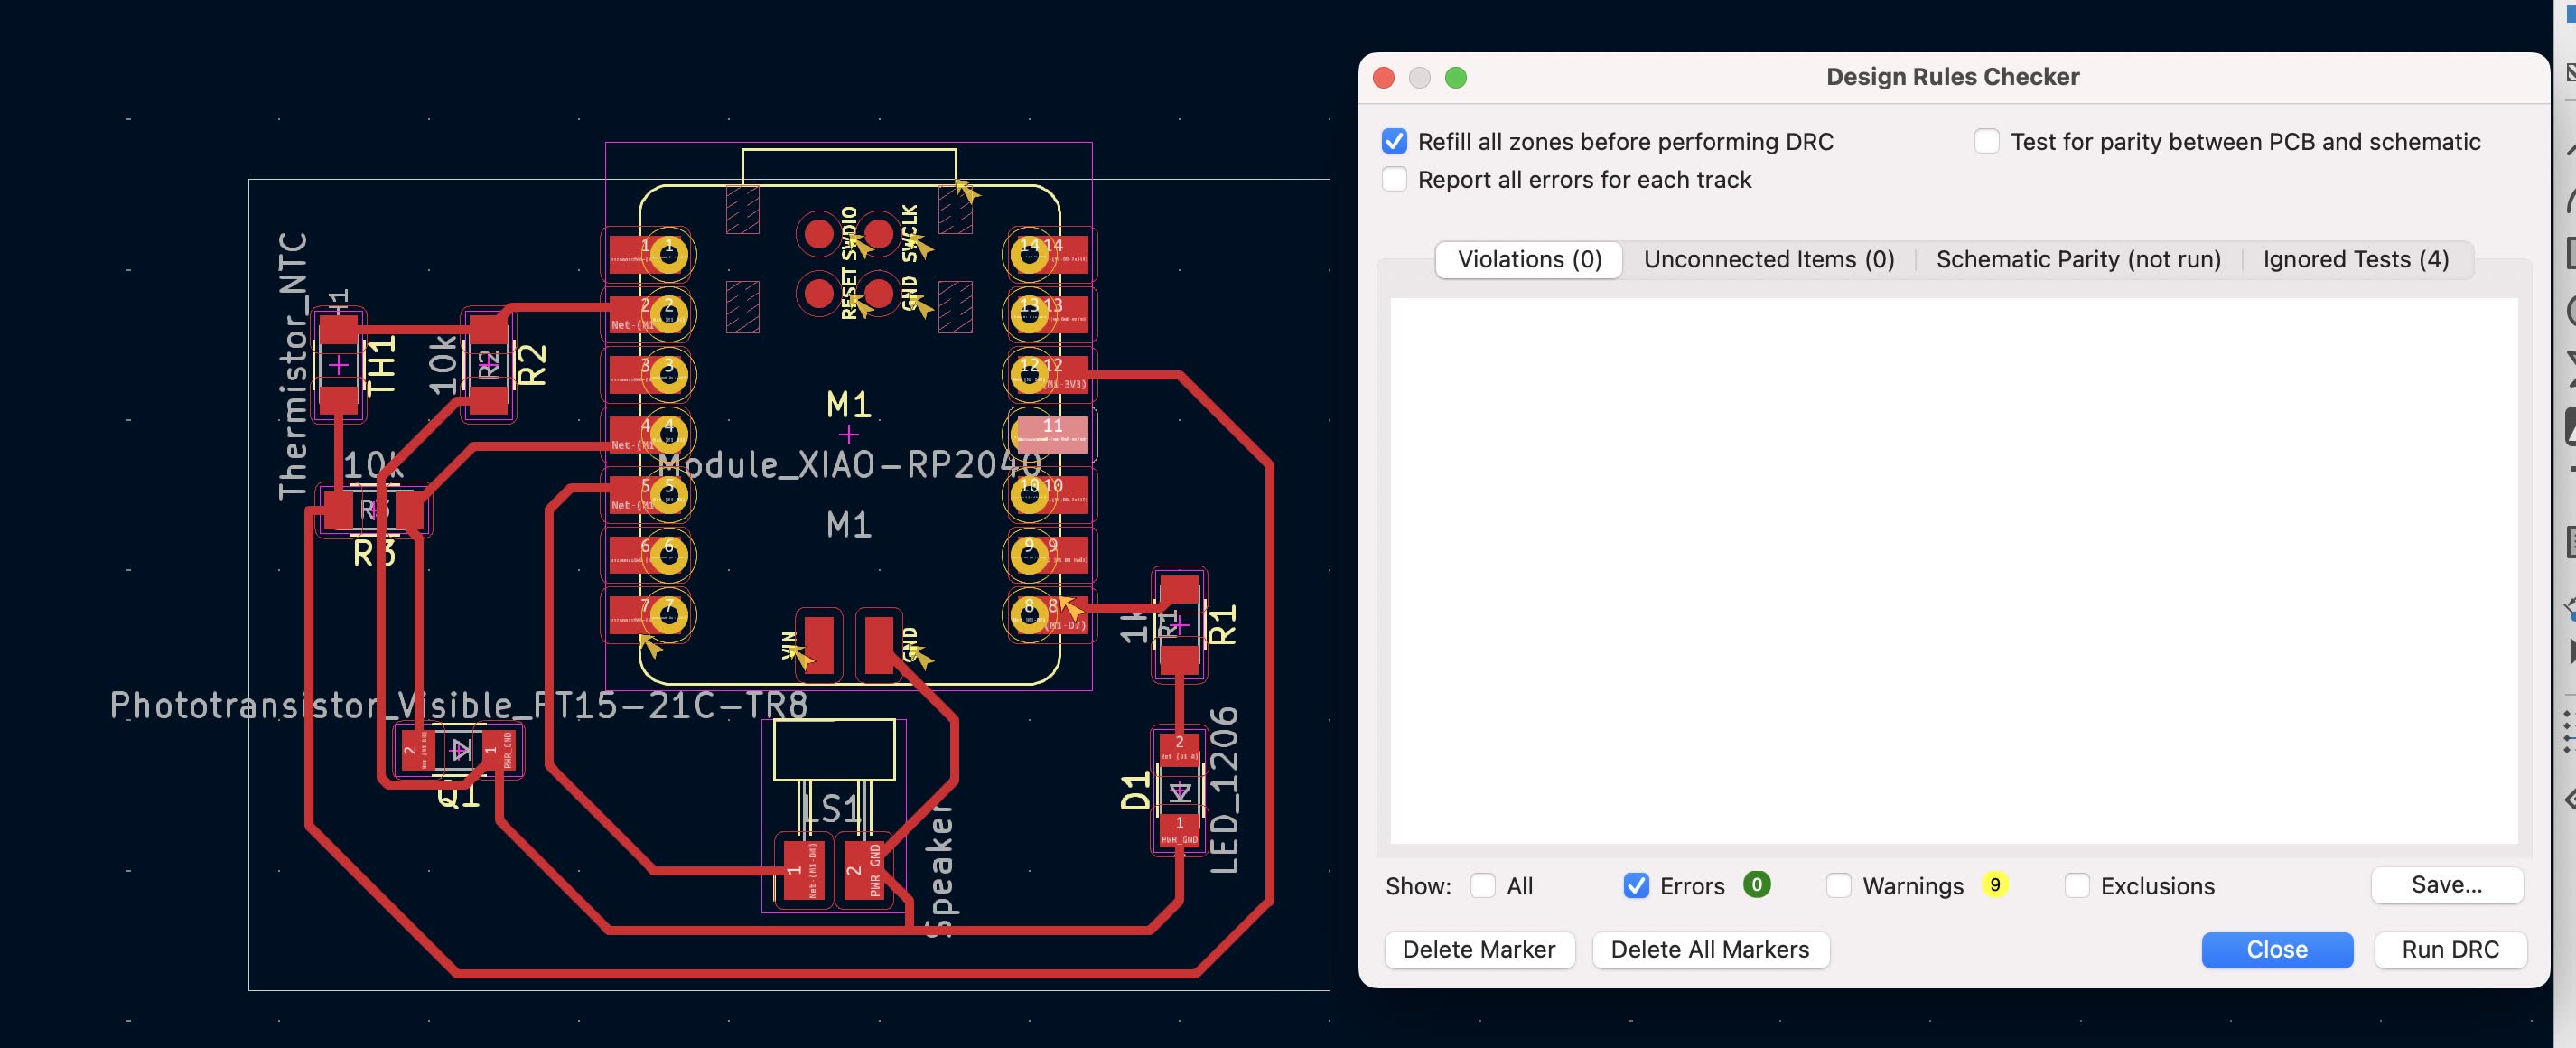Viewport: 2576px width, 1048px height.
Task: Toggle Report all errors for each track
Action: [1394, 180]
